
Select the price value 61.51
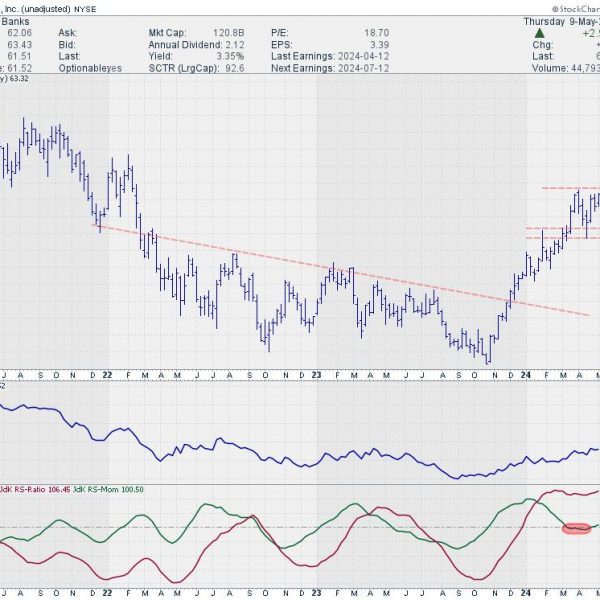pos(20,56)
